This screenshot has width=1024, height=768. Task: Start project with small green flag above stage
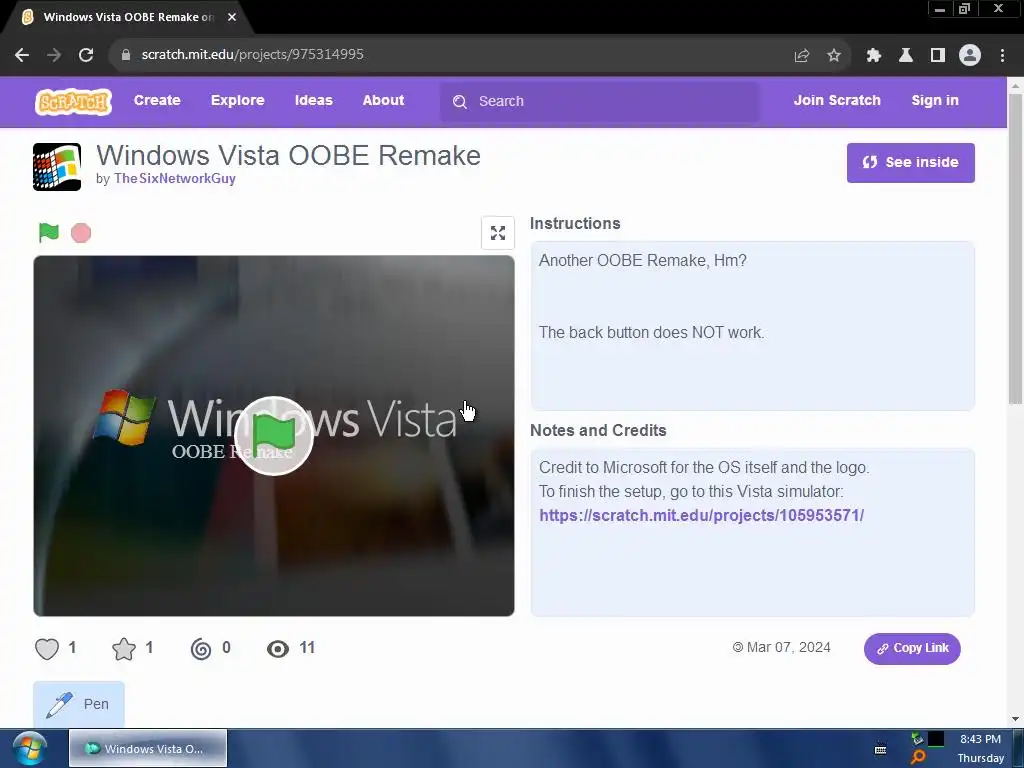49,232
